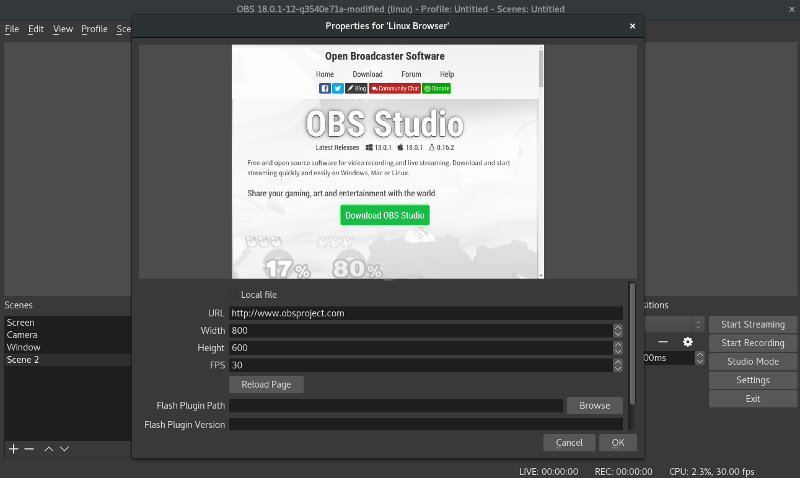Viewport: 800px width, 478px height.
Task: Click the Height value field
Action: (421, 348)
